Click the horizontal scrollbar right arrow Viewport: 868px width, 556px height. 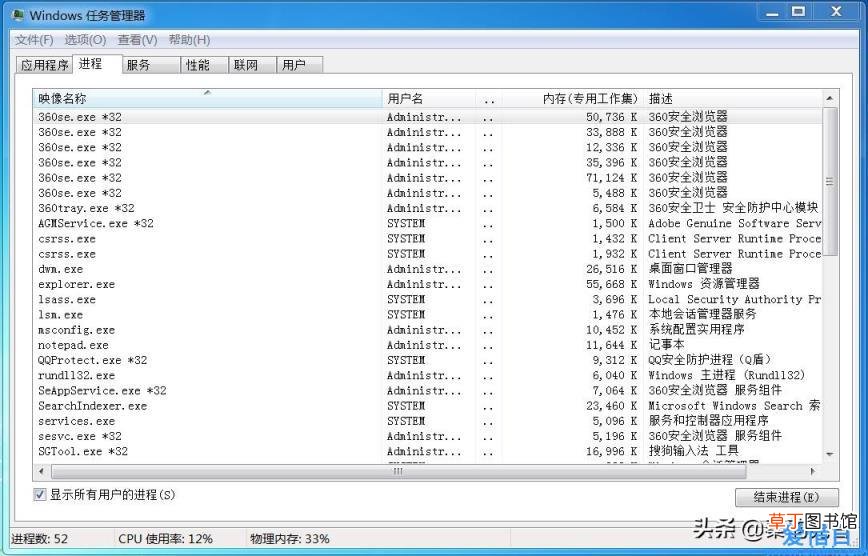click(813, 471)
